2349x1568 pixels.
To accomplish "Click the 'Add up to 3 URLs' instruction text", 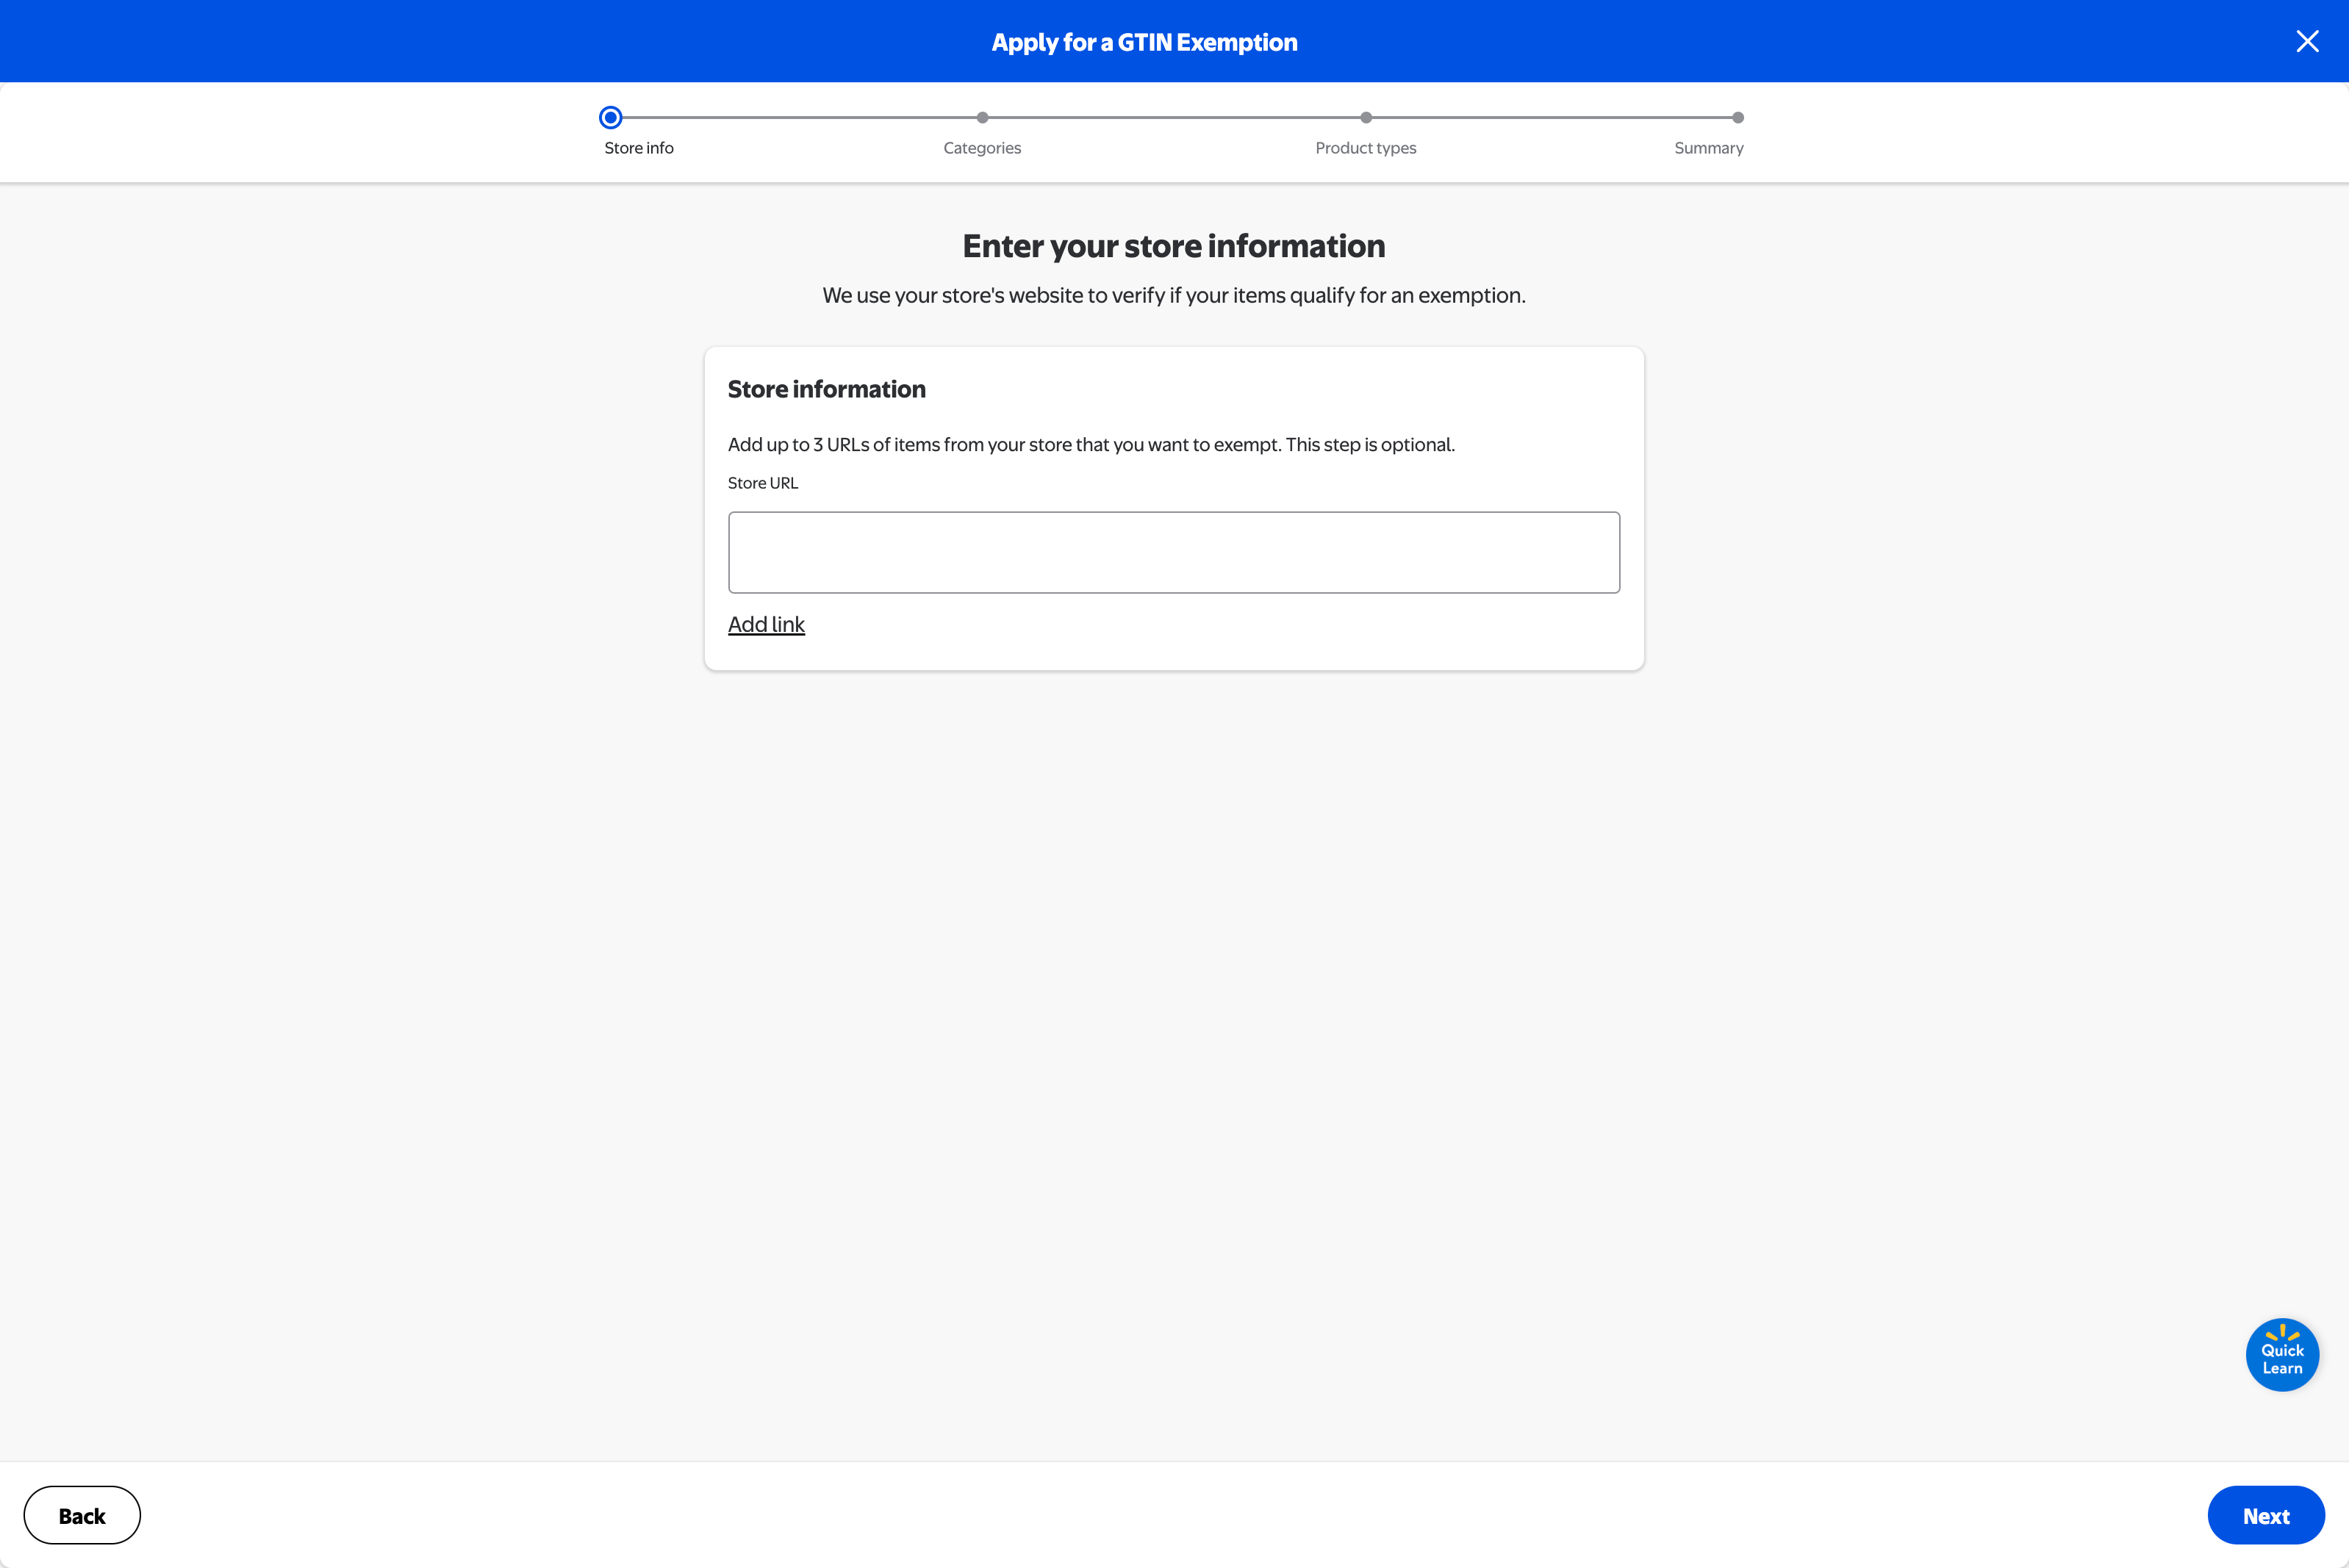I will pos(1091,444).
